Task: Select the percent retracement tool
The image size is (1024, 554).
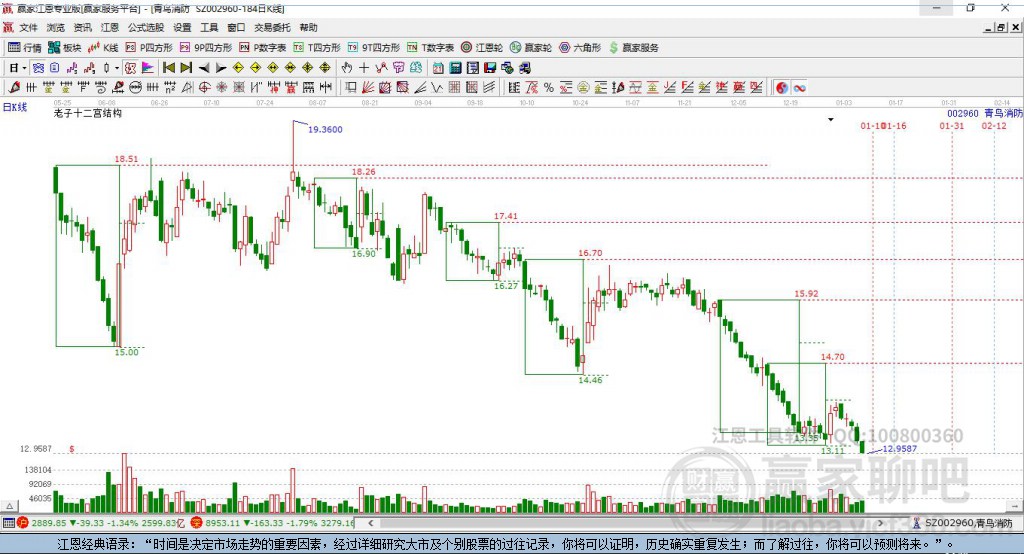Action: click(549, 88)
